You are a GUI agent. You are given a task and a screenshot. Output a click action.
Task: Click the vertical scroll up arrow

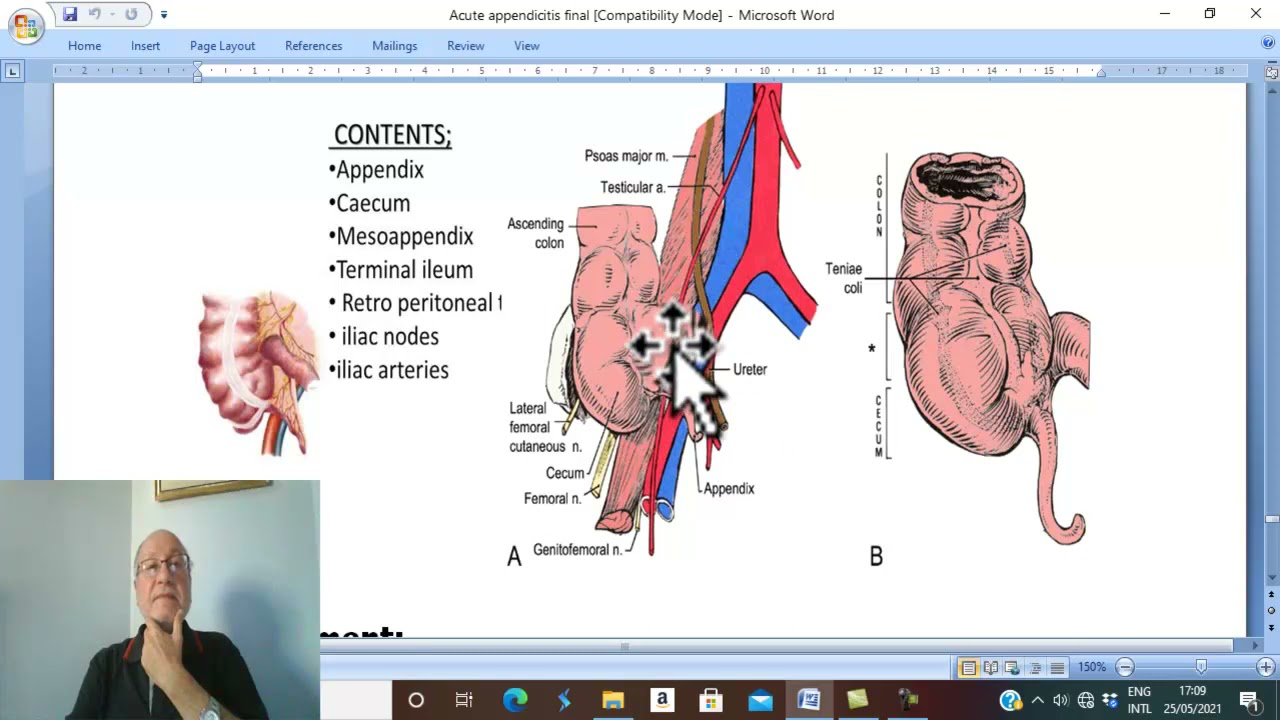[1272, 89]
